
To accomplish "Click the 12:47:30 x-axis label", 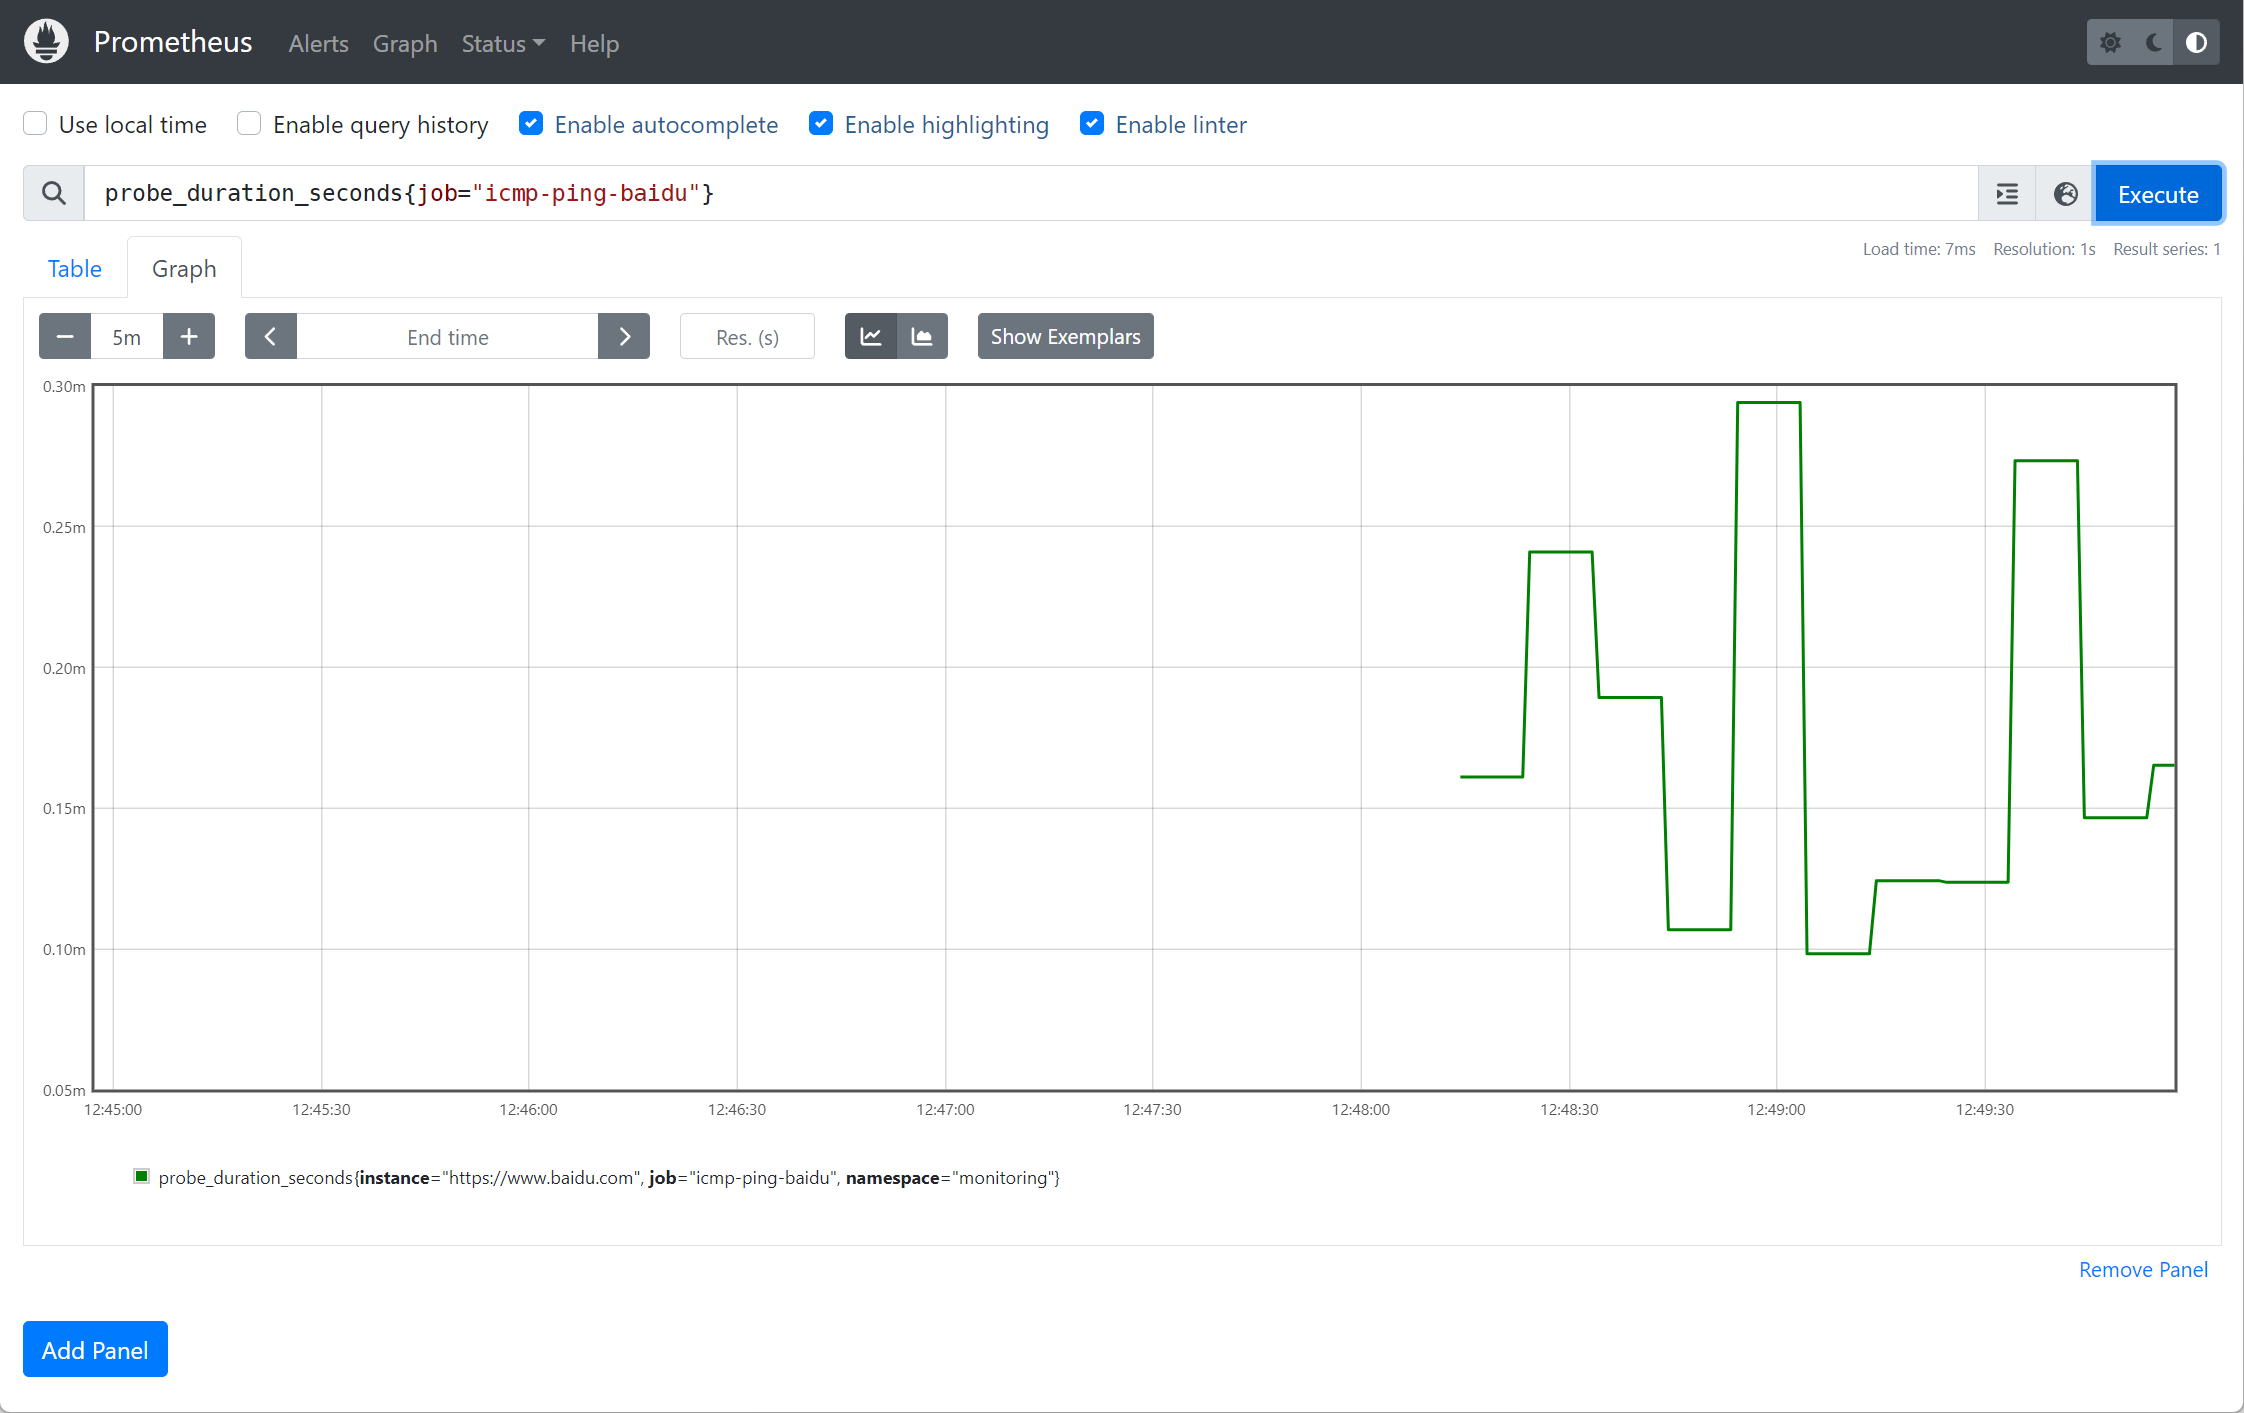I will 1152,1110.
